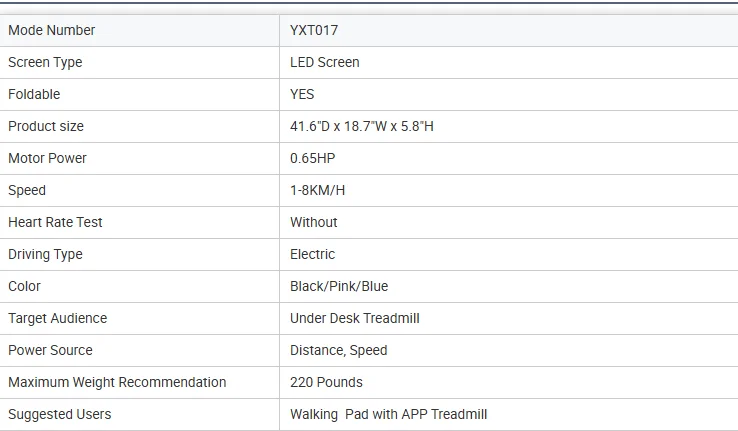Select the 0.65HP motor power value
This screenshot has height=431, width=738.
click(x=313, y=158)
